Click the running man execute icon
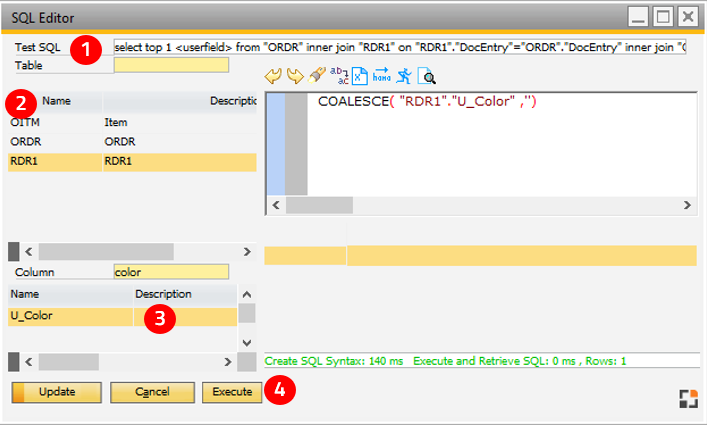Screen dimensions: 707x427 [404, 76]
